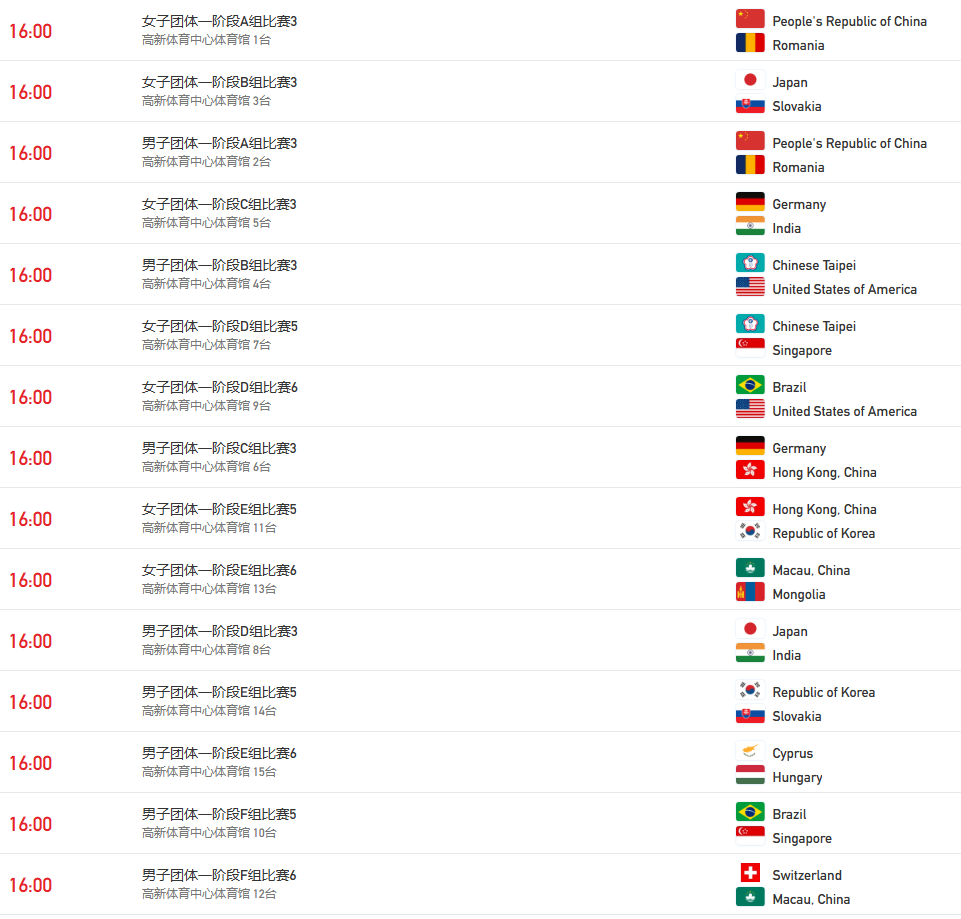This screenshot has height=919, width=961.
Task: Click Brazil flag in 女子团体一阶段D组比赛6 row
Action: tap(750, 386)
